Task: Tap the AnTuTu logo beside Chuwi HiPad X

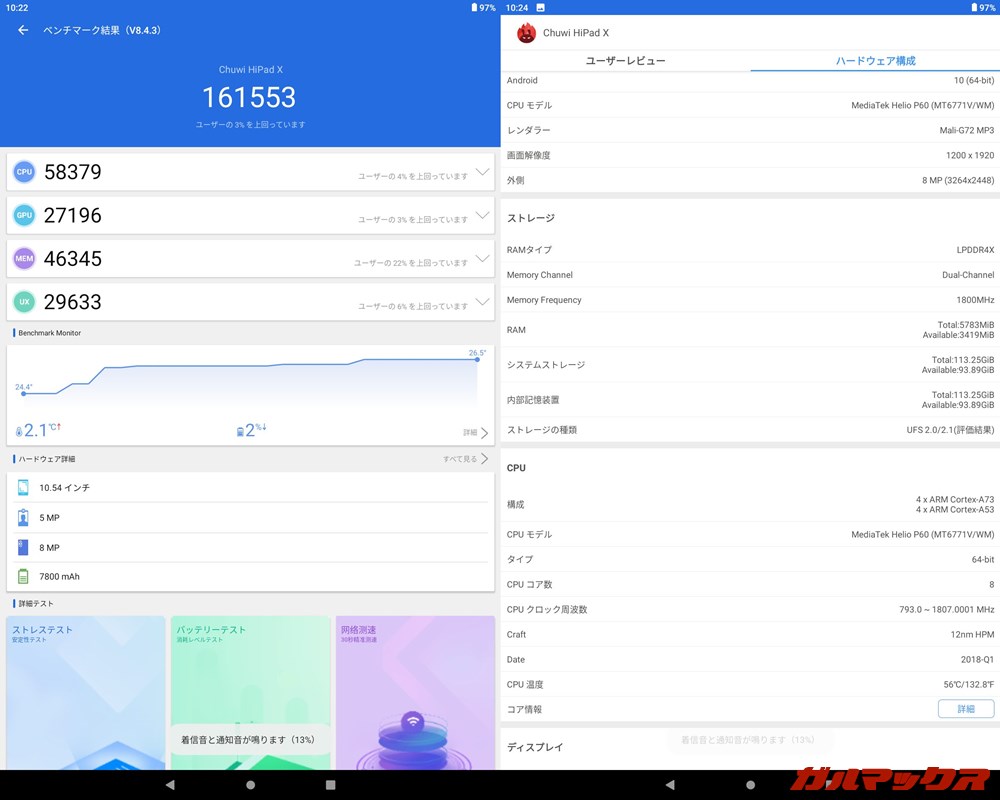Action: point(524,32)
